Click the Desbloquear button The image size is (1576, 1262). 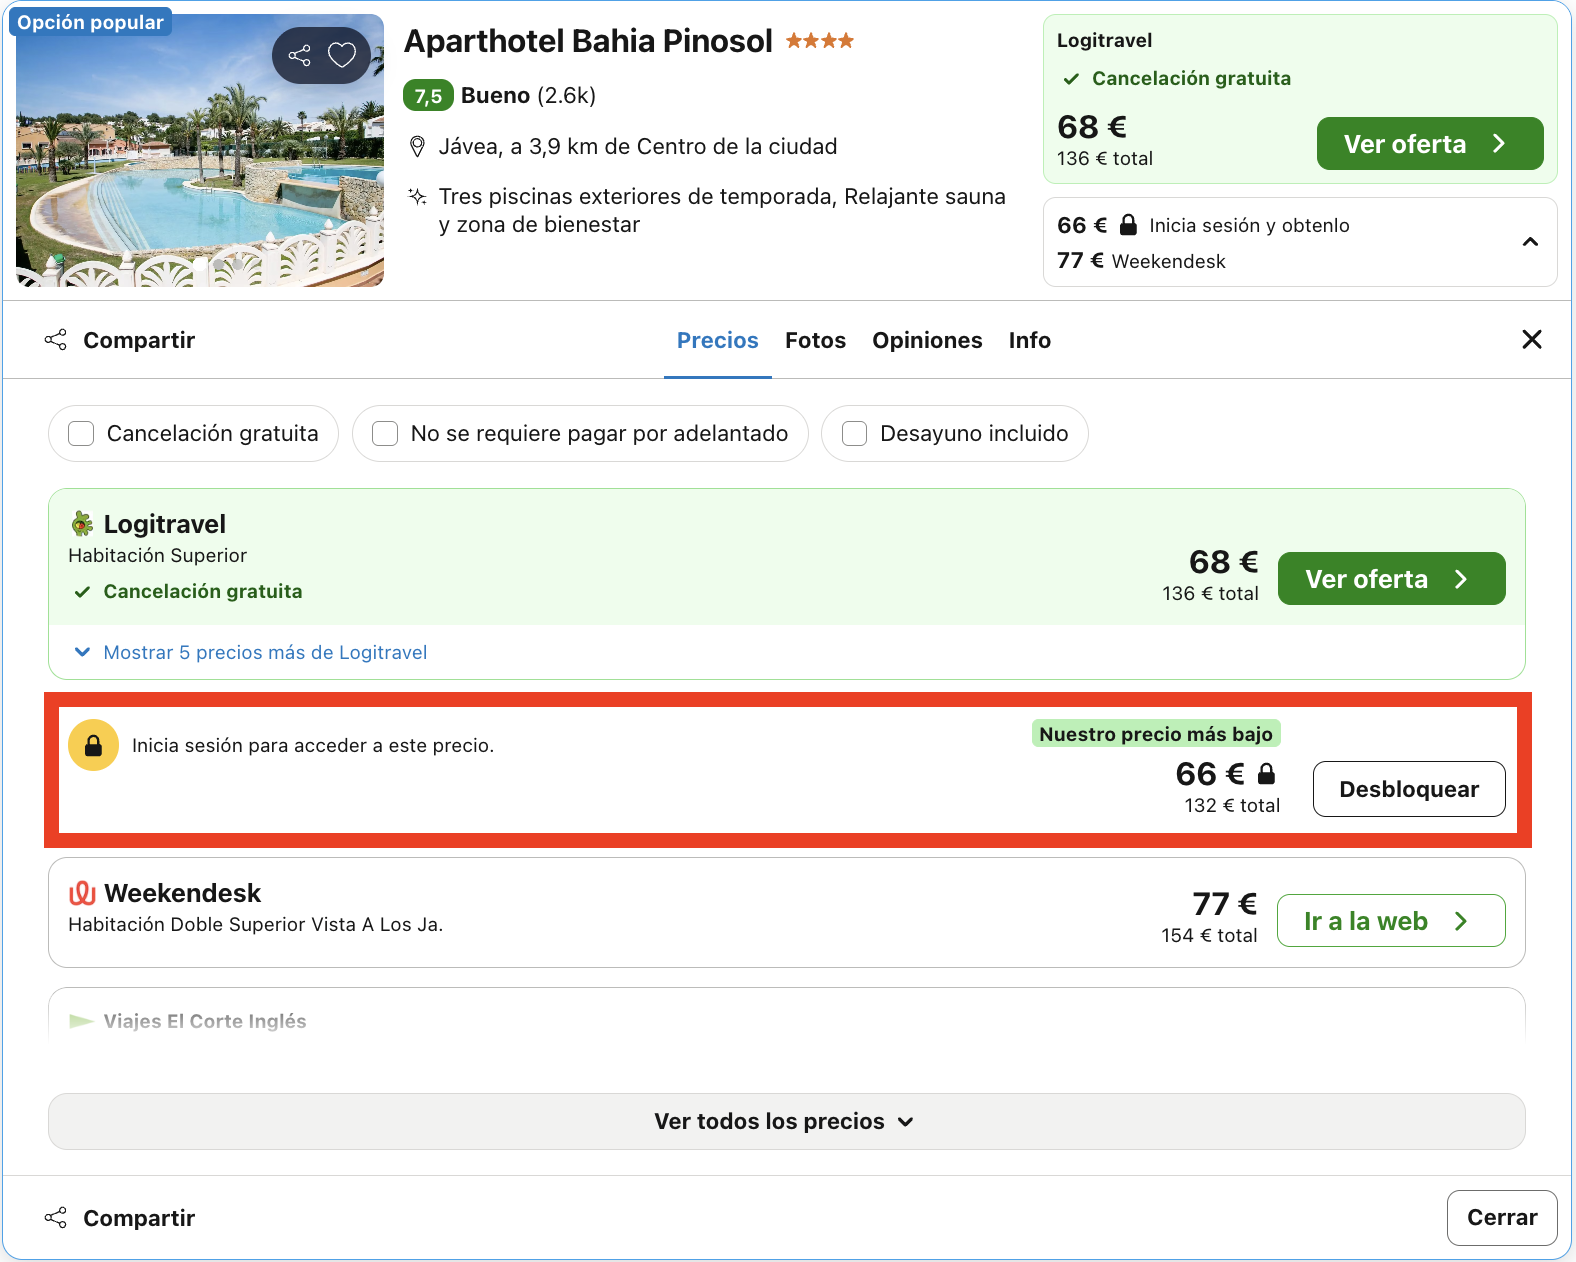click(1409, 789)
